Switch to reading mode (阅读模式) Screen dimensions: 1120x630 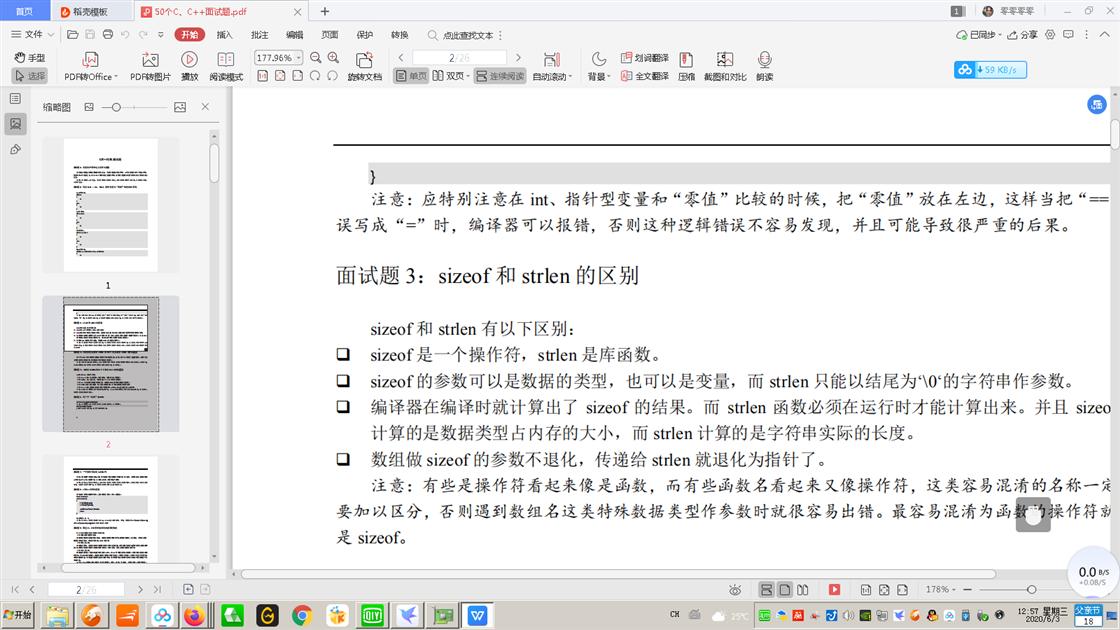[x=226, y=66]
